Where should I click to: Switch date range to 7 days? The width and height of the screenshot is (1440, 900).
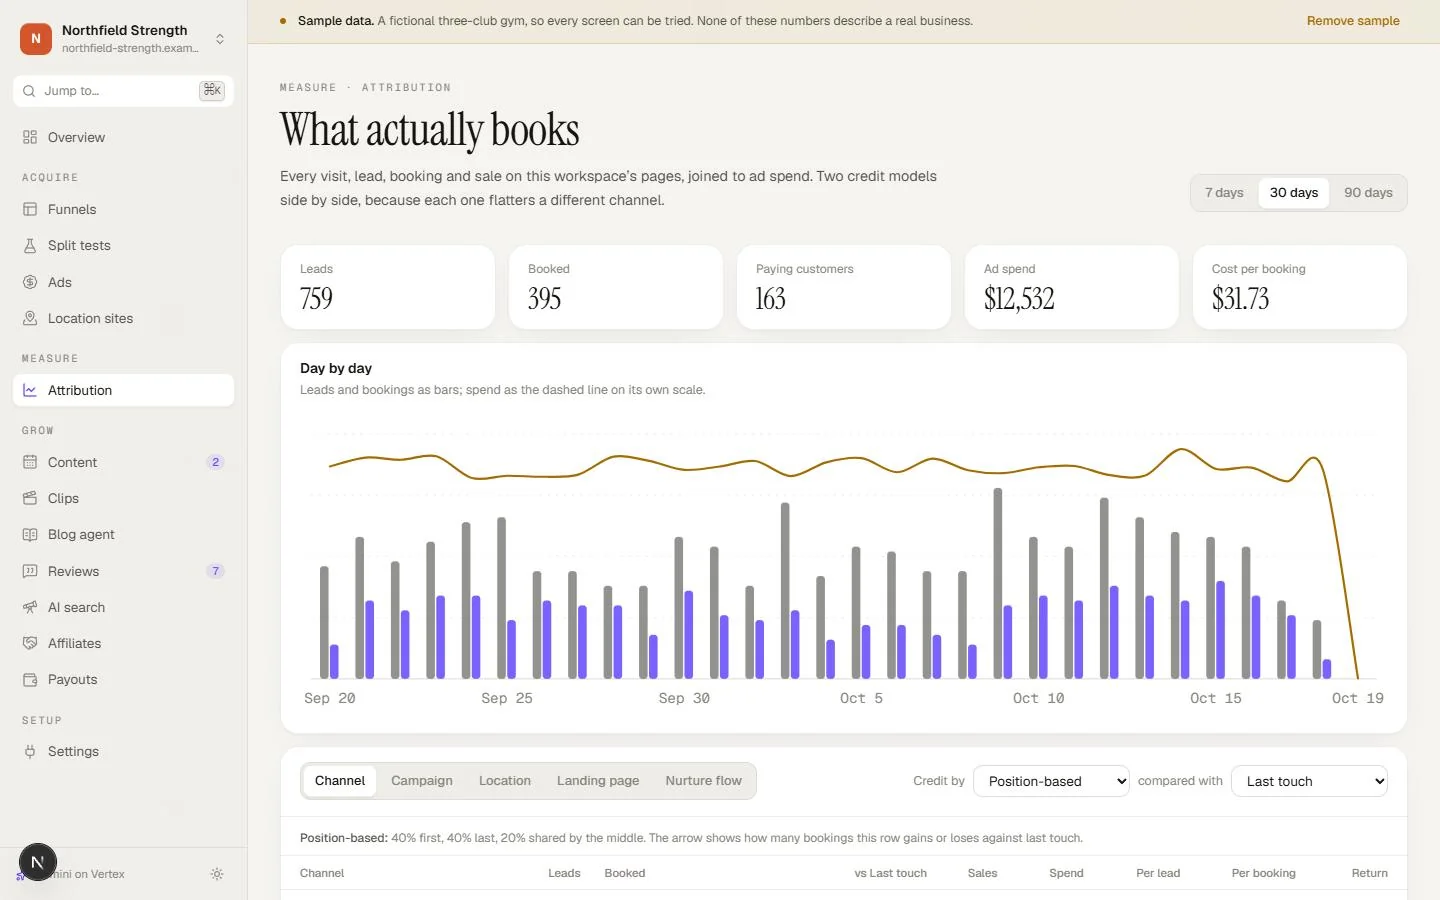tap(1224, 193)
